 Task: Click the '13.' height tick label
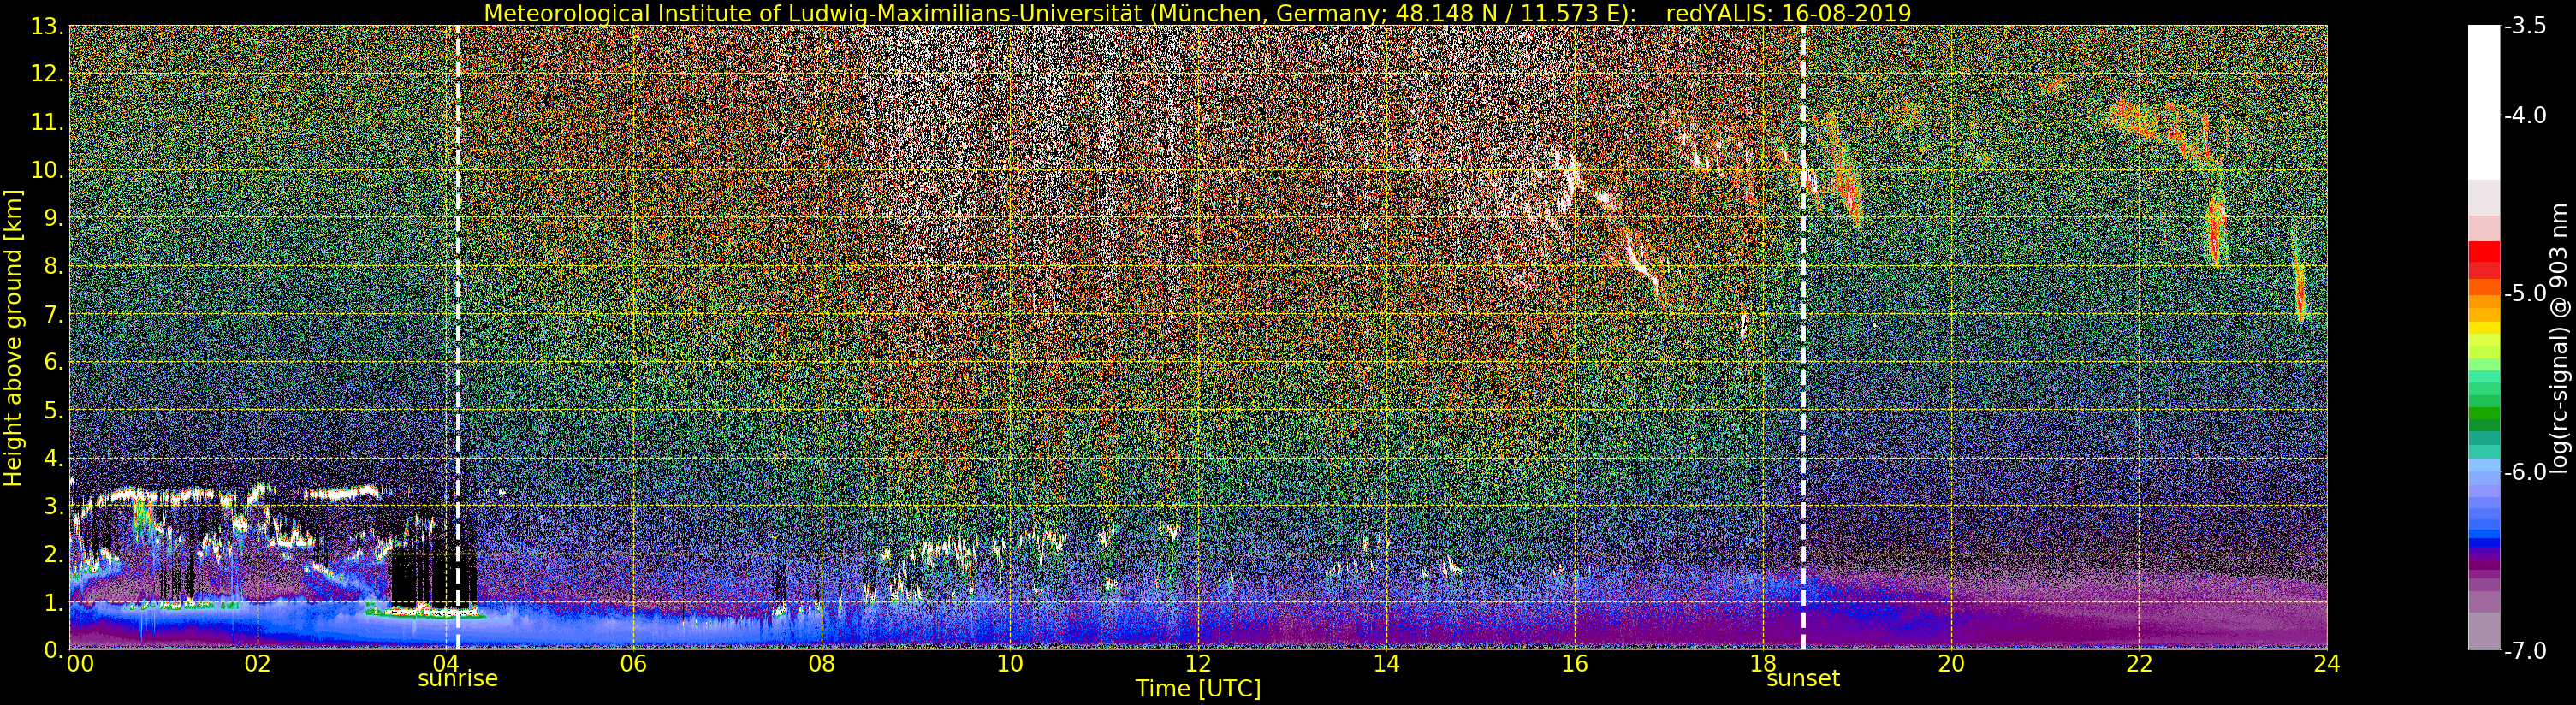pos(47,27)
